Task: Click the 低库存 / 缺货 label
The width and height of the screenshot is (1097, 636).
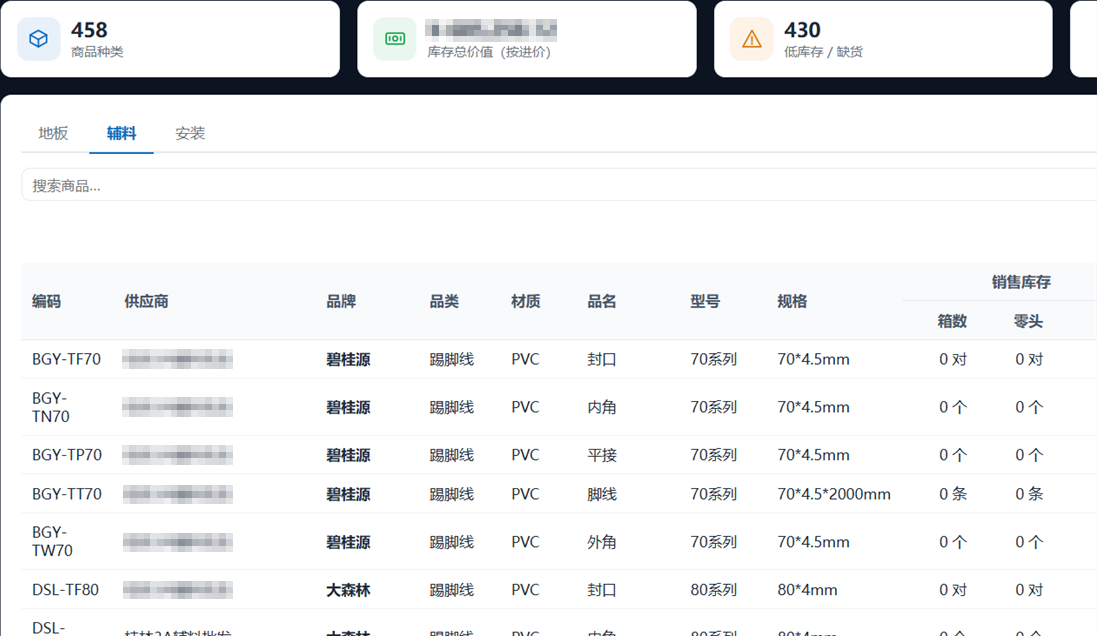Action: point(823,52)
